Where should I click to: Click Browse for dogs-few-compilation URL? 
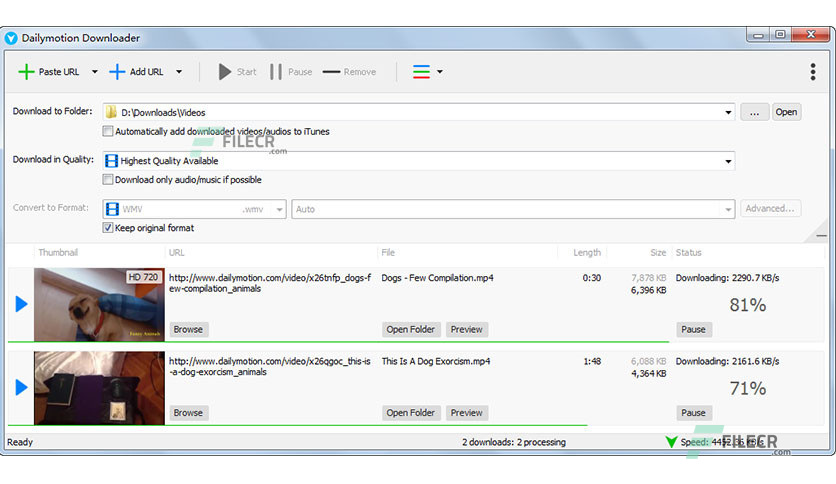pyautogui.click(x=188, y=329)
